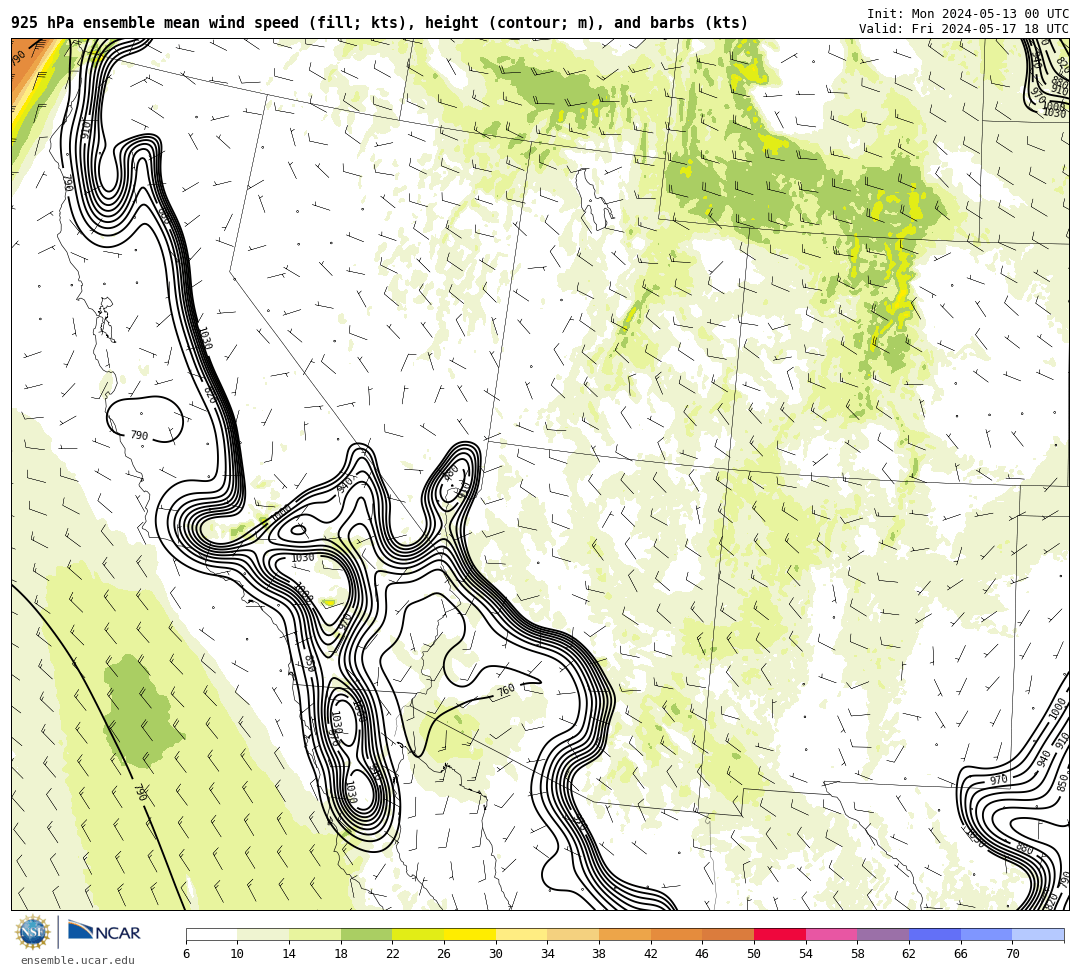Pick the bright yellow 26–30 kts swatch
The width and height of the screenshot is (1080, 973).
[x=470, y=934]
